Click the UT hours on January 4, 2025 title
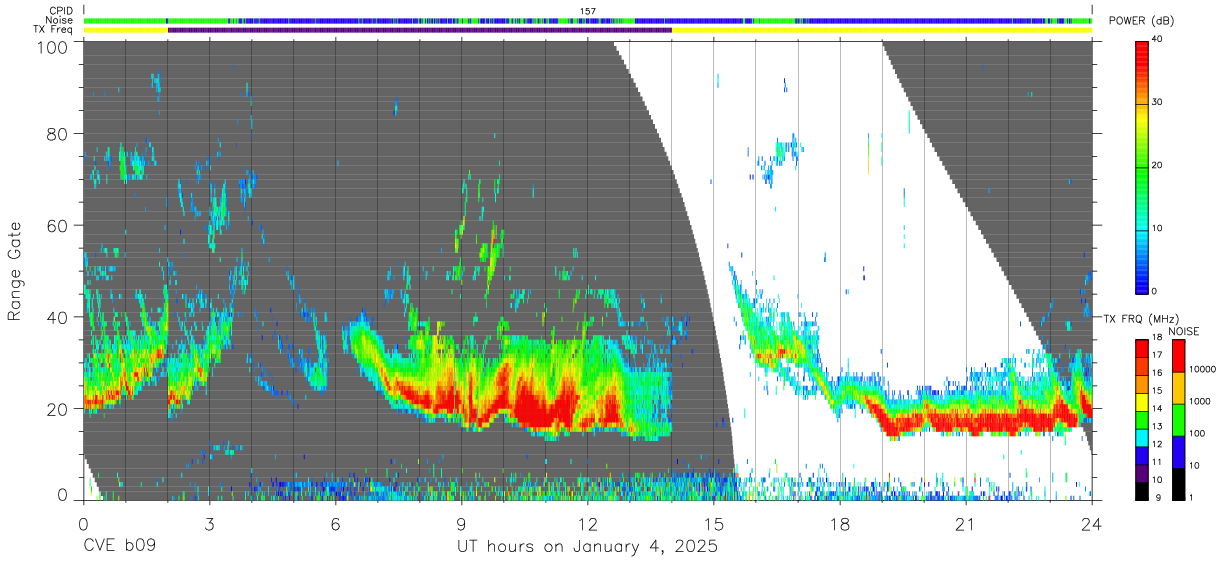 pos(588,547)
